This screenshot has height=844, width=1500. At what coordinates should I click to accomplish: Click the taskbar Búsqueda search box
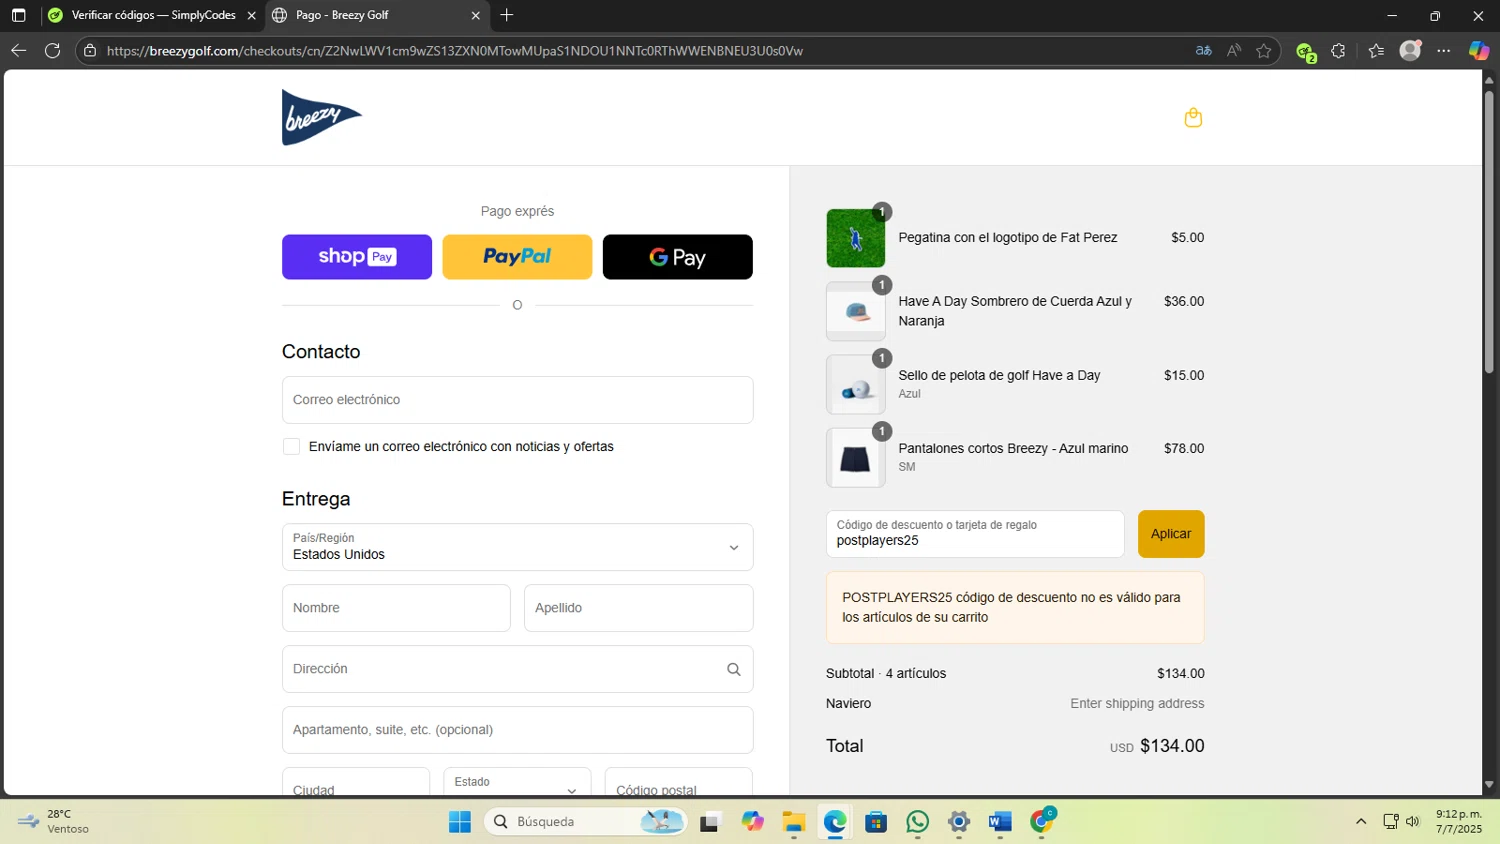point(586,822)
